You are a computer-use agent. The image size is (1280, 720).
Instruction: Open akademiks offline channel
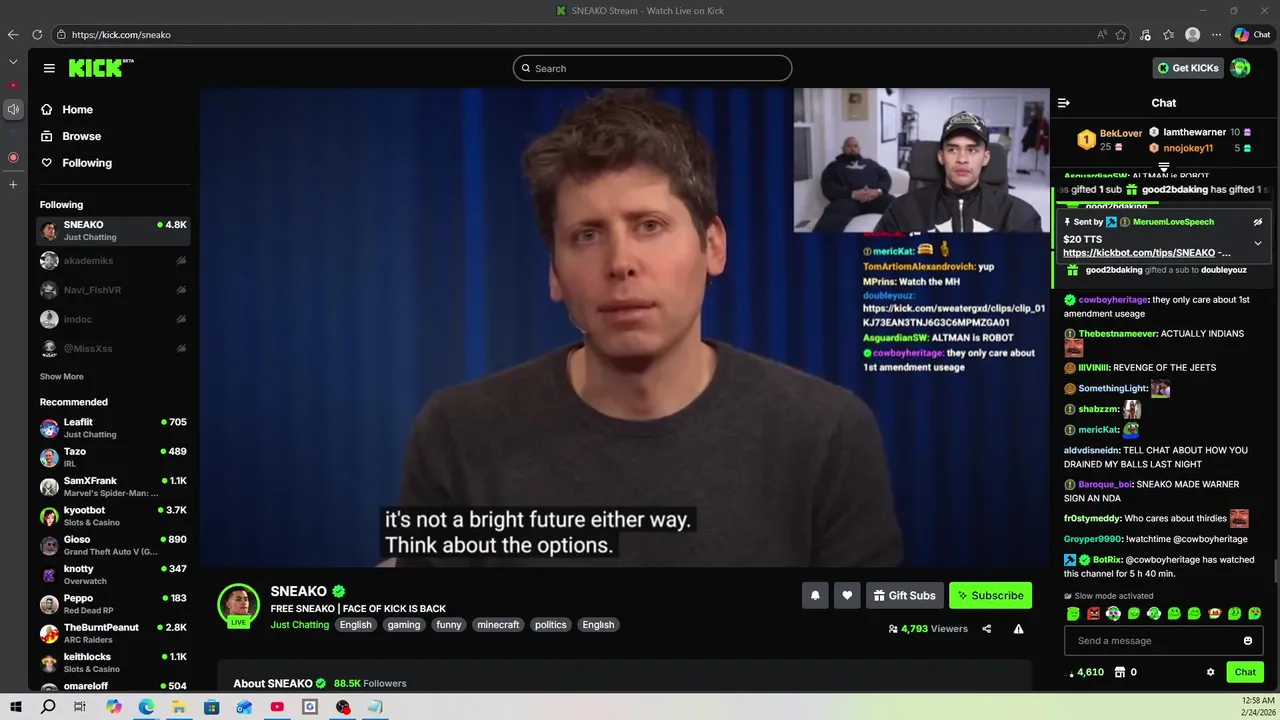(113, 261)
